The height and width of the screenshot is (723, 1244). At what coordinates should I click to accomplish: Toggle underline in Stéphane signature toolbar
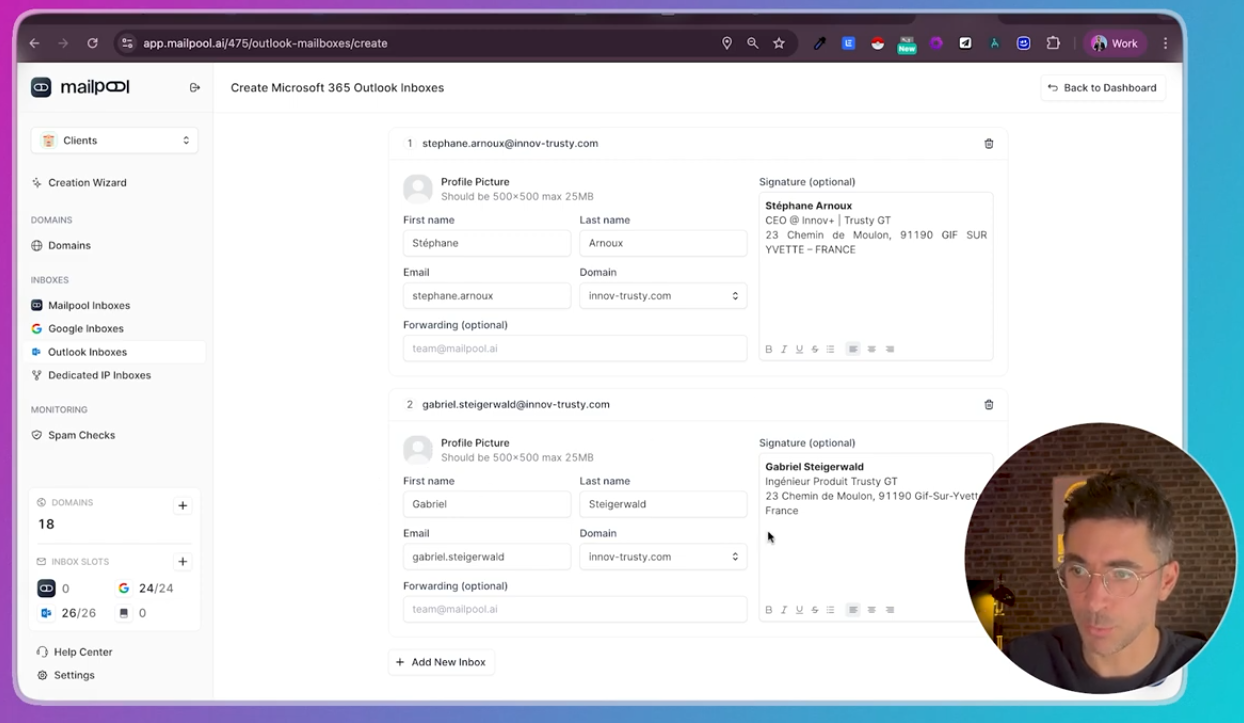pyautogui.click(x=799, y=350)
